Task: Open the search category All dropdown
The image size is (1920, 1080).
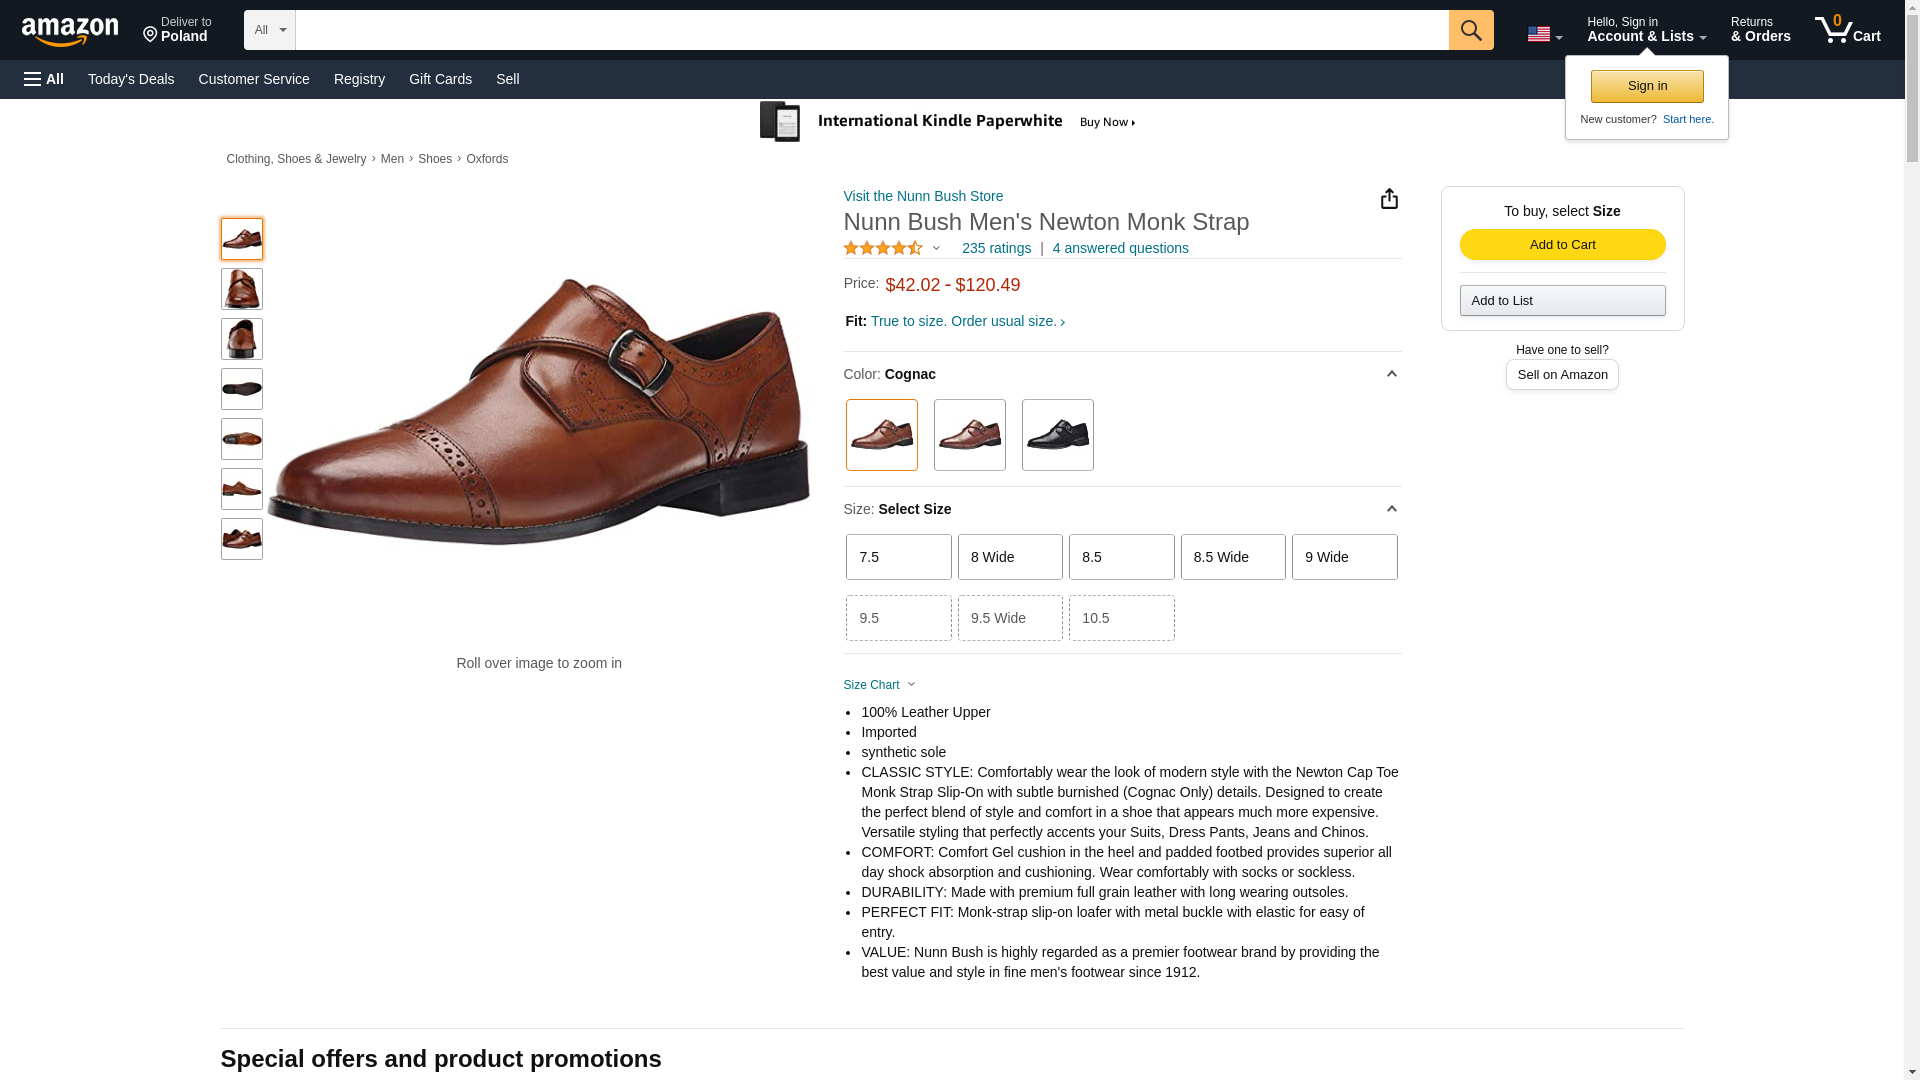Action: pos(269,30)
